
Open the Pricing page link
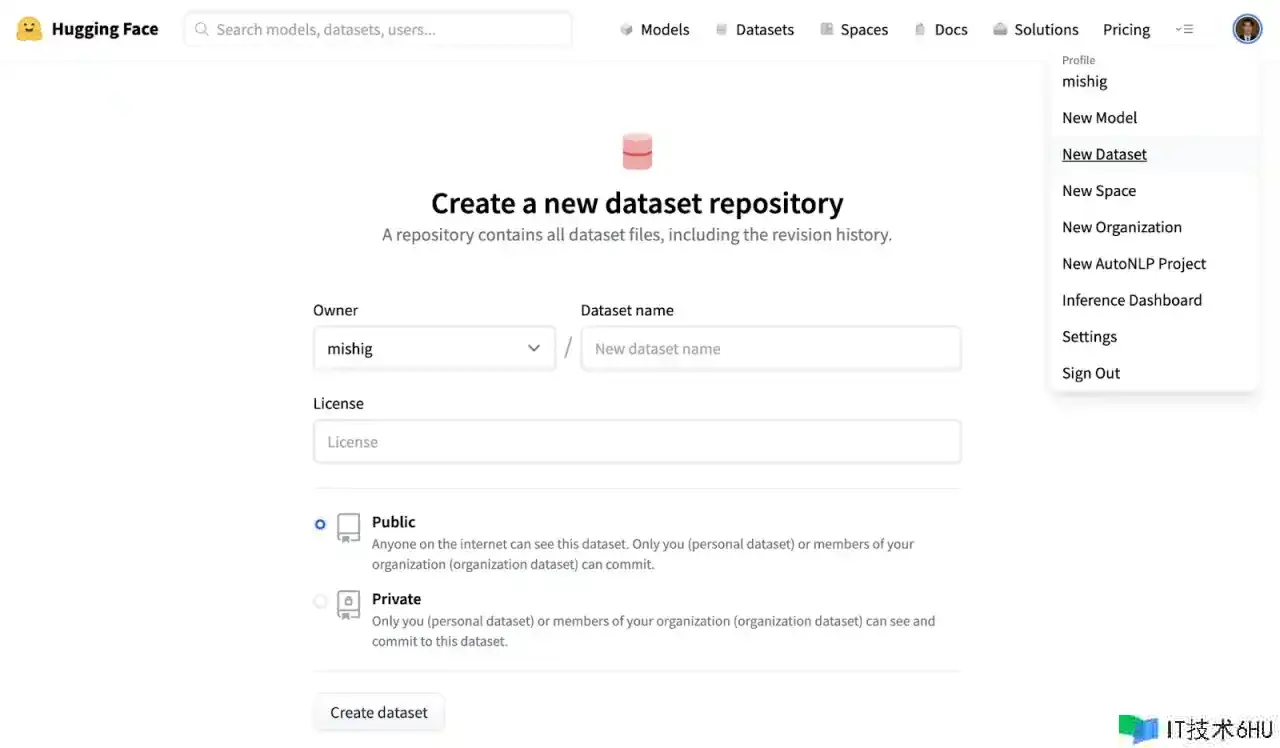click(x=1126, y=30)
